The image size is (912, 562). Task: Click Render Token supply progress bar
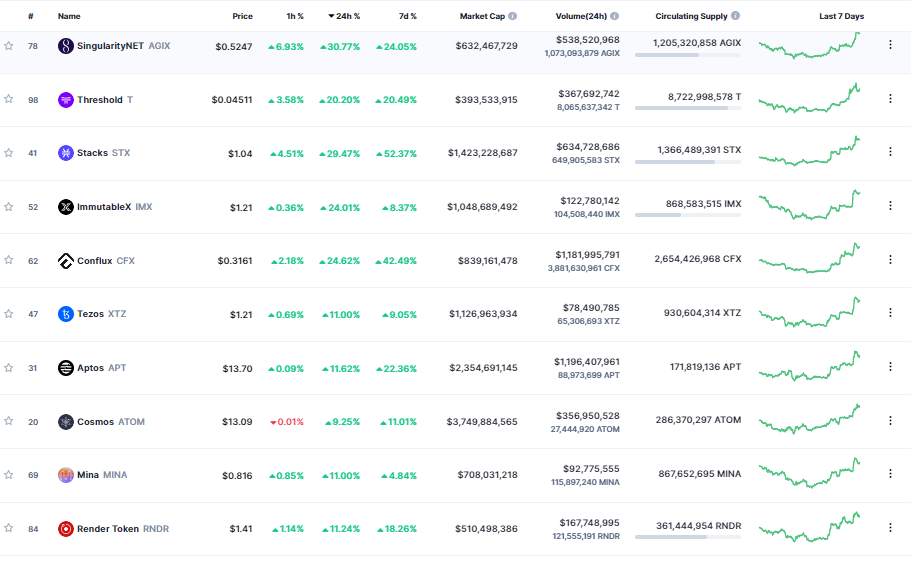[x=688, y=538]
